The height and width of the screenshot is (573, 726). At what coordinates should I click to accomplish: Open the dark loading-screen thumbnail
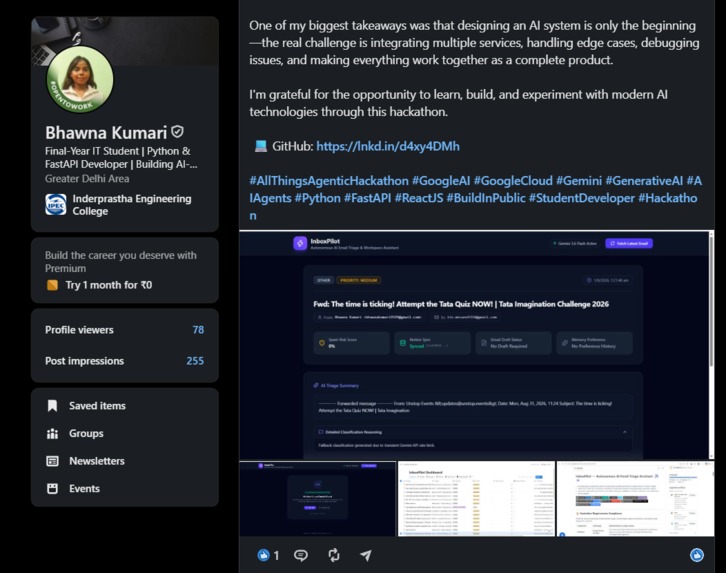[x=318, y=498]
